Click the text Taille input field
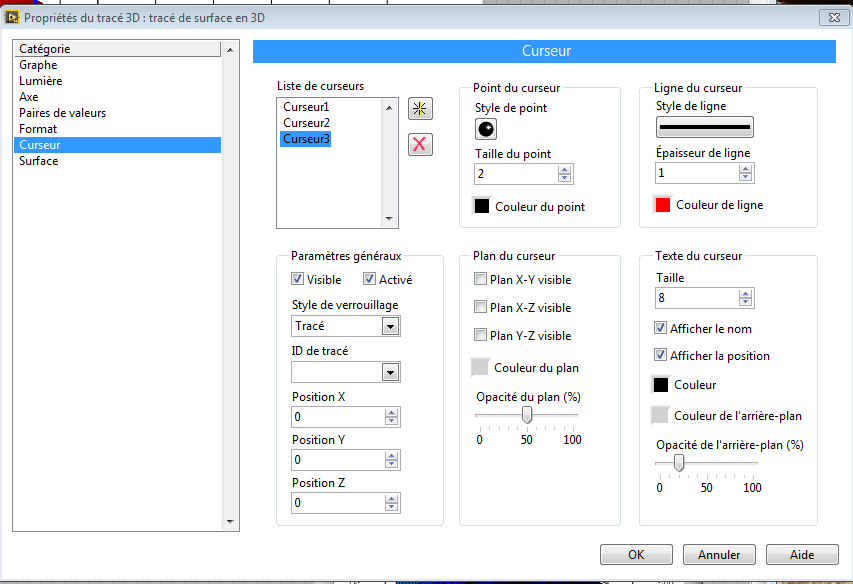This screenshot has height=584, width=853. [697, 298]
